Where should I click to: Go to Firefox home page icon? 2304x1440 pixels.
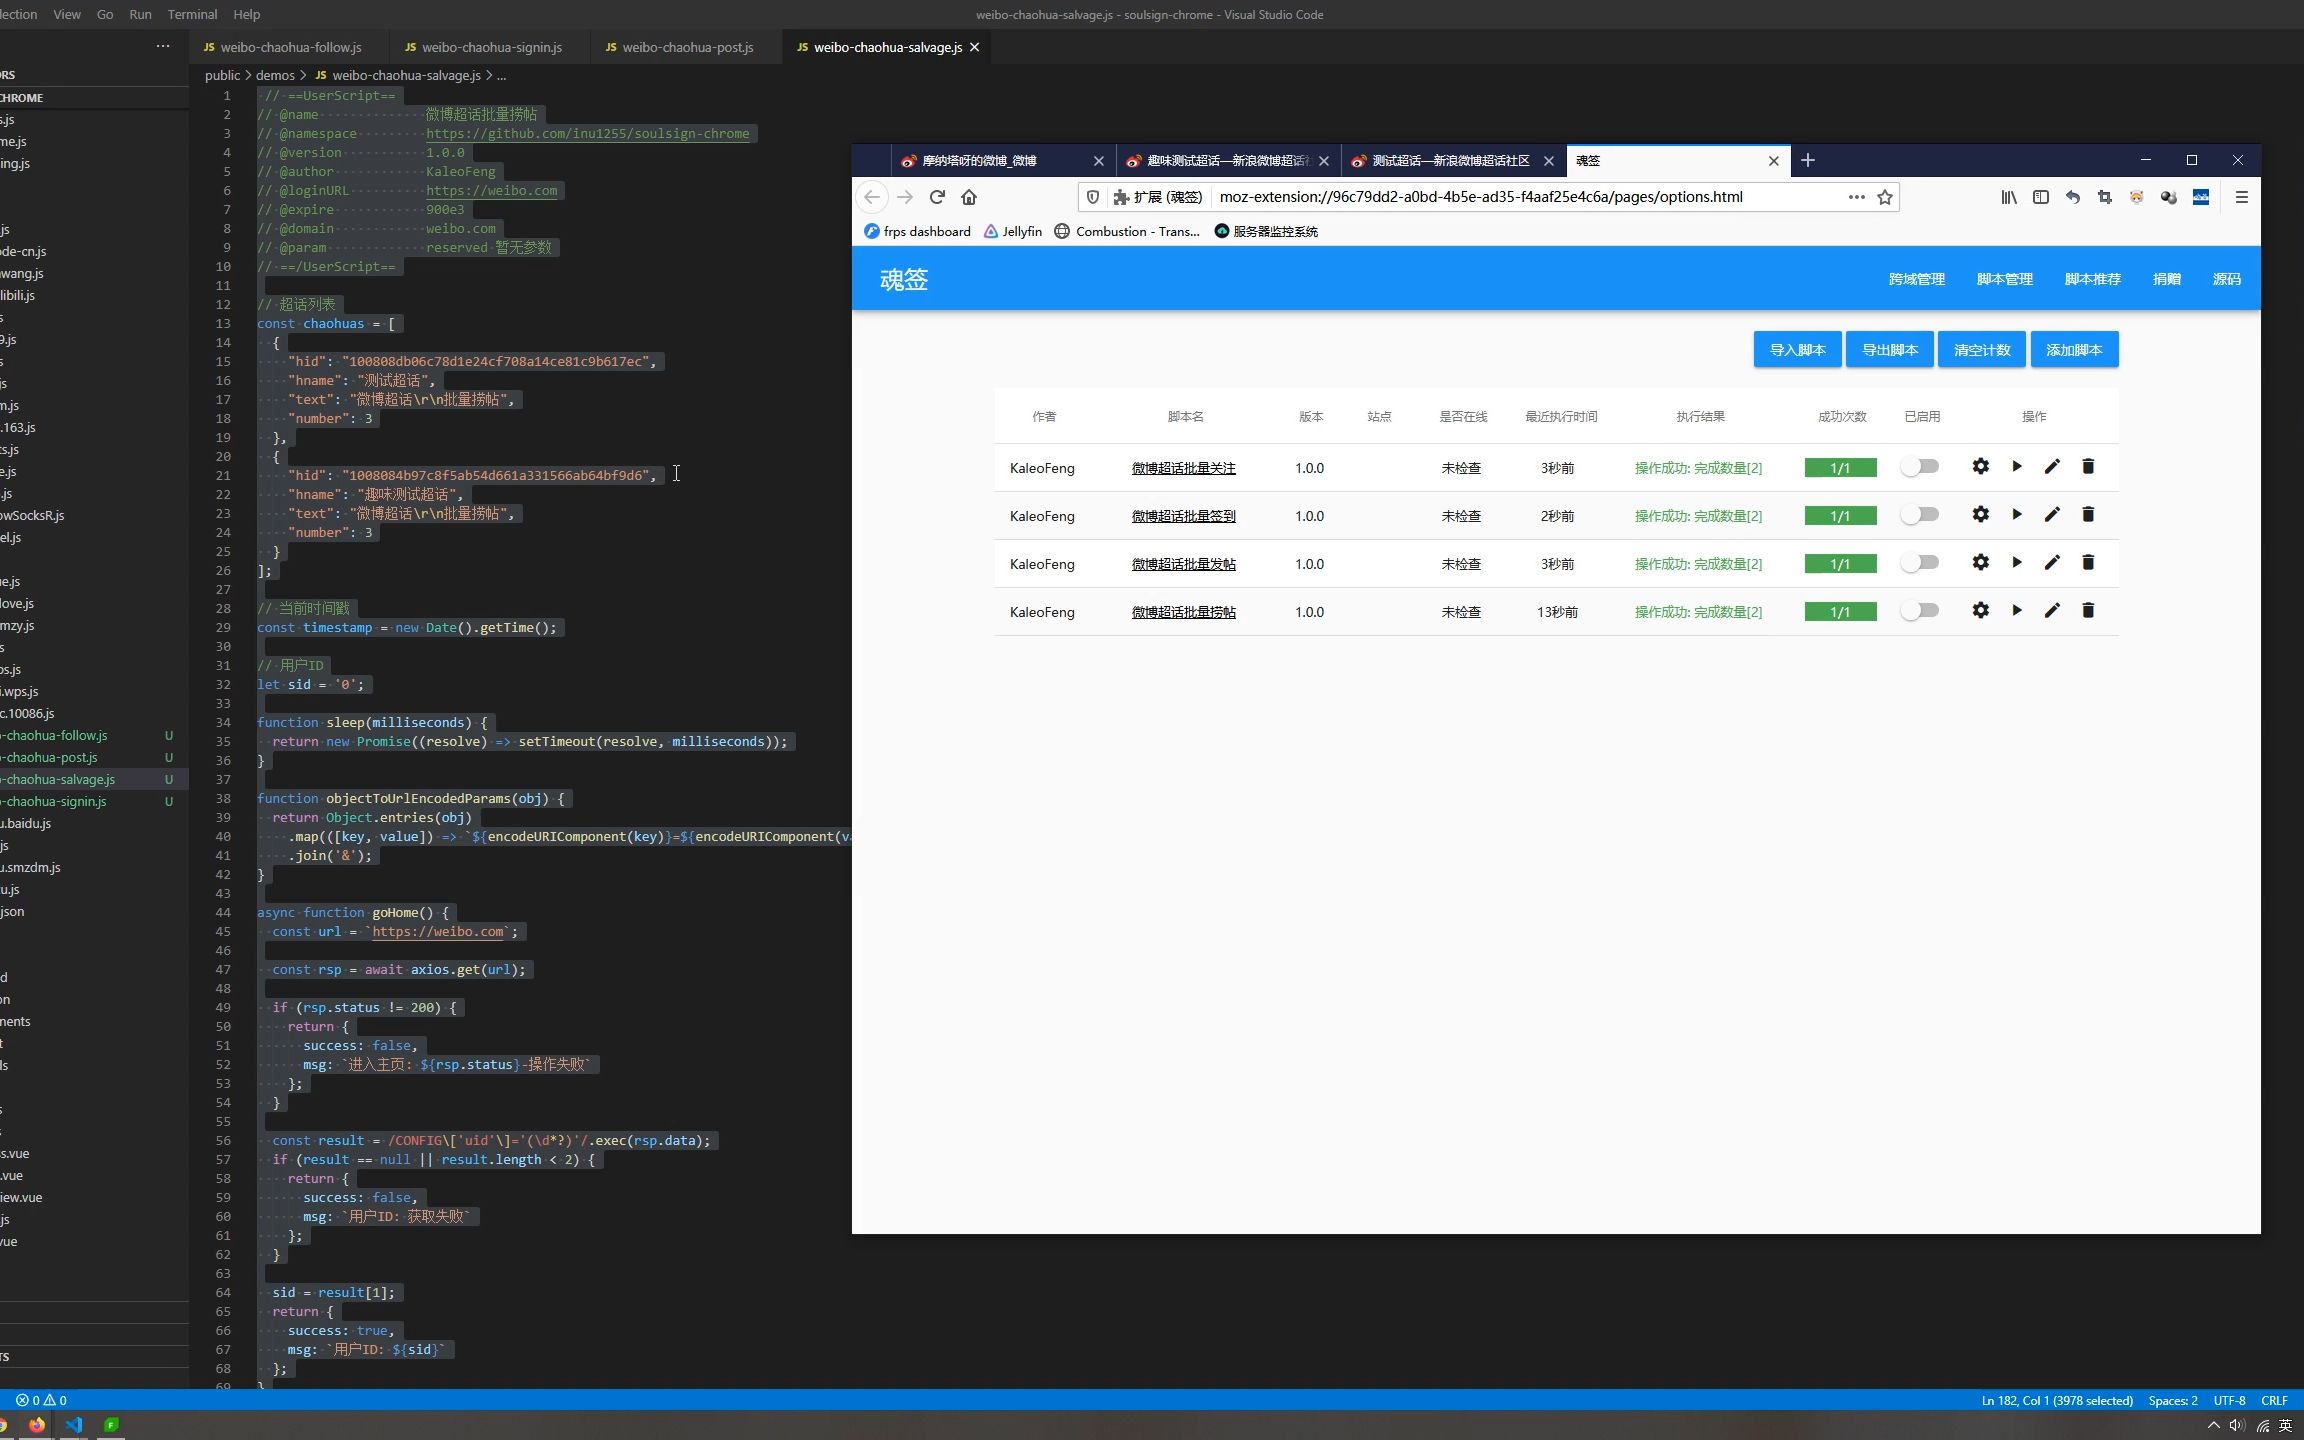click(969, 197)
